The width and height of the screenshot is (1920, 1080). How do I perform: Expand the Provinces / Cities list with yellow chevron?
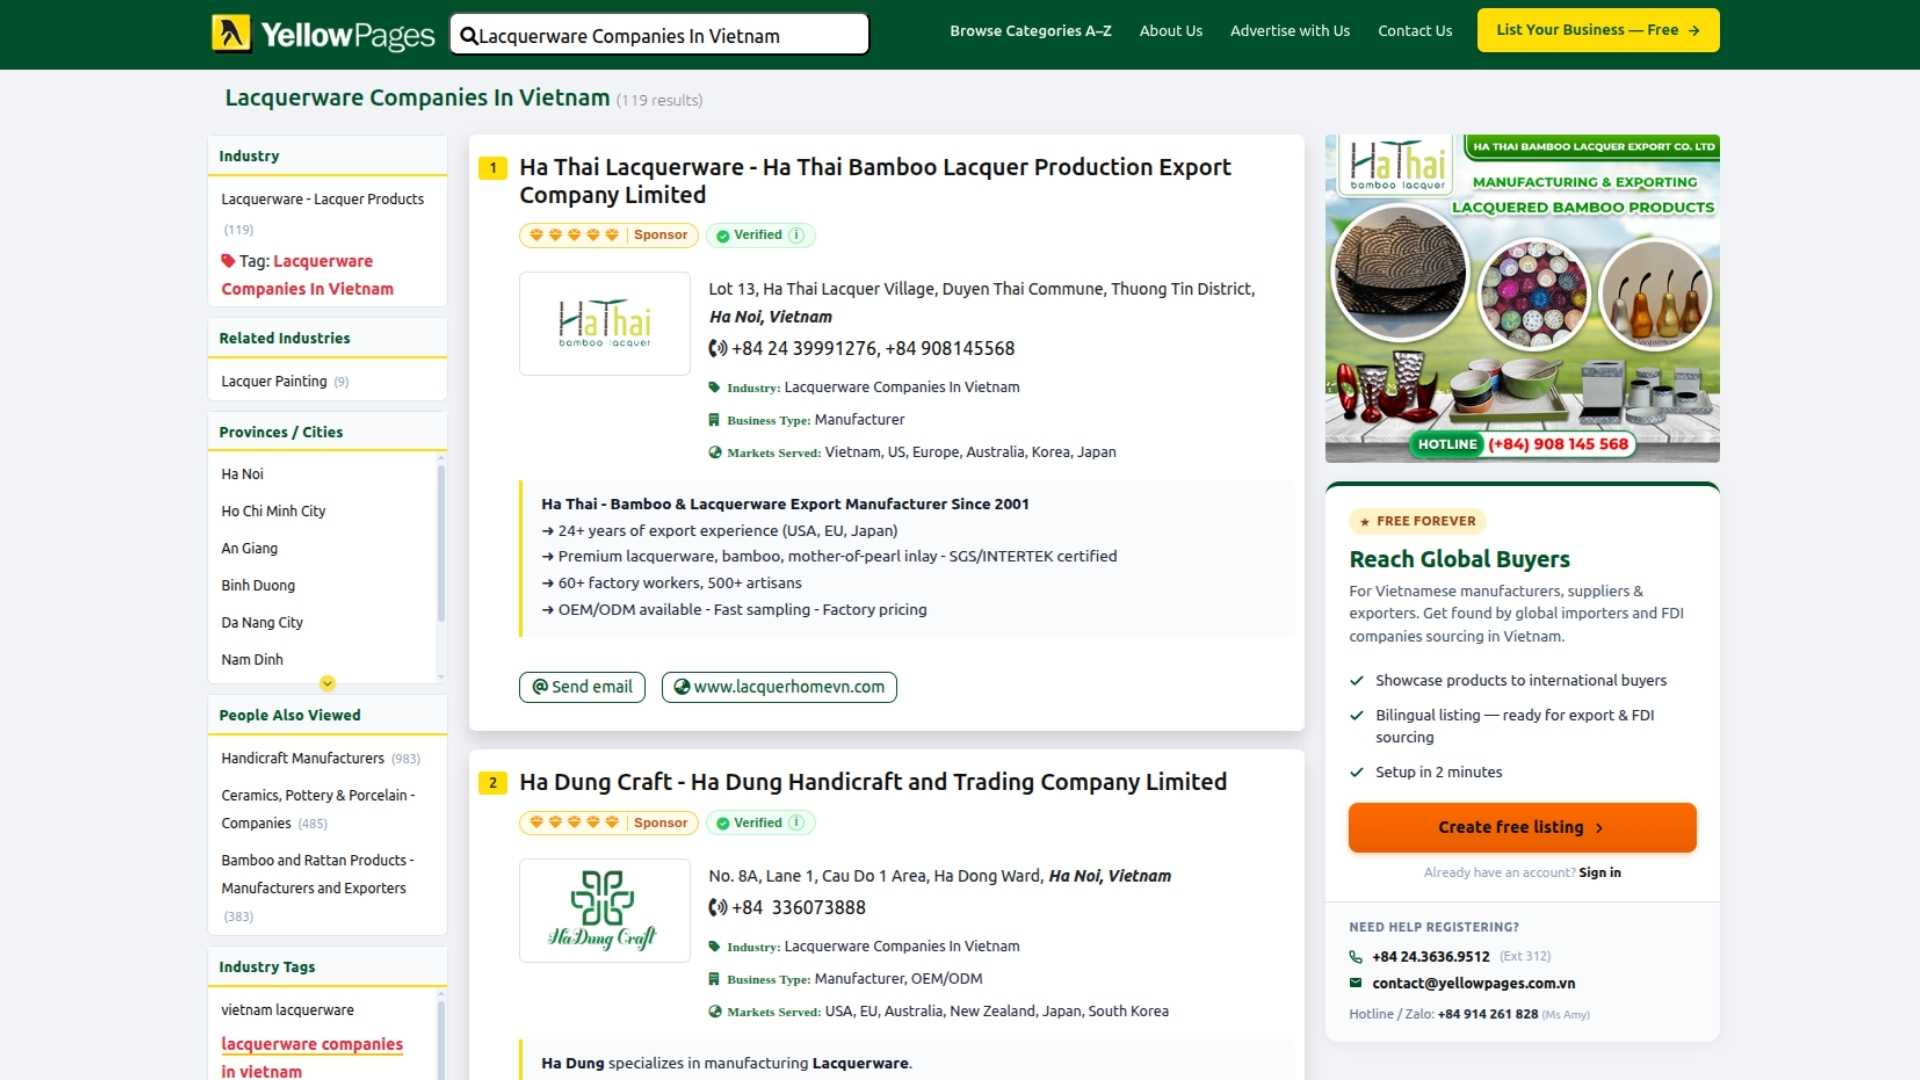(327, 683)
